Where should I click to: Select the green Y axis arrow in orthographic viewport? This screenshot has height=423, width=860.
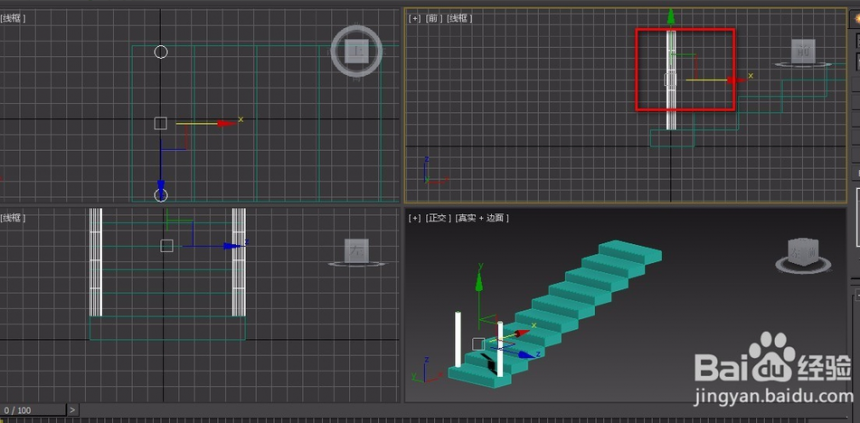[x=479, y=280]
